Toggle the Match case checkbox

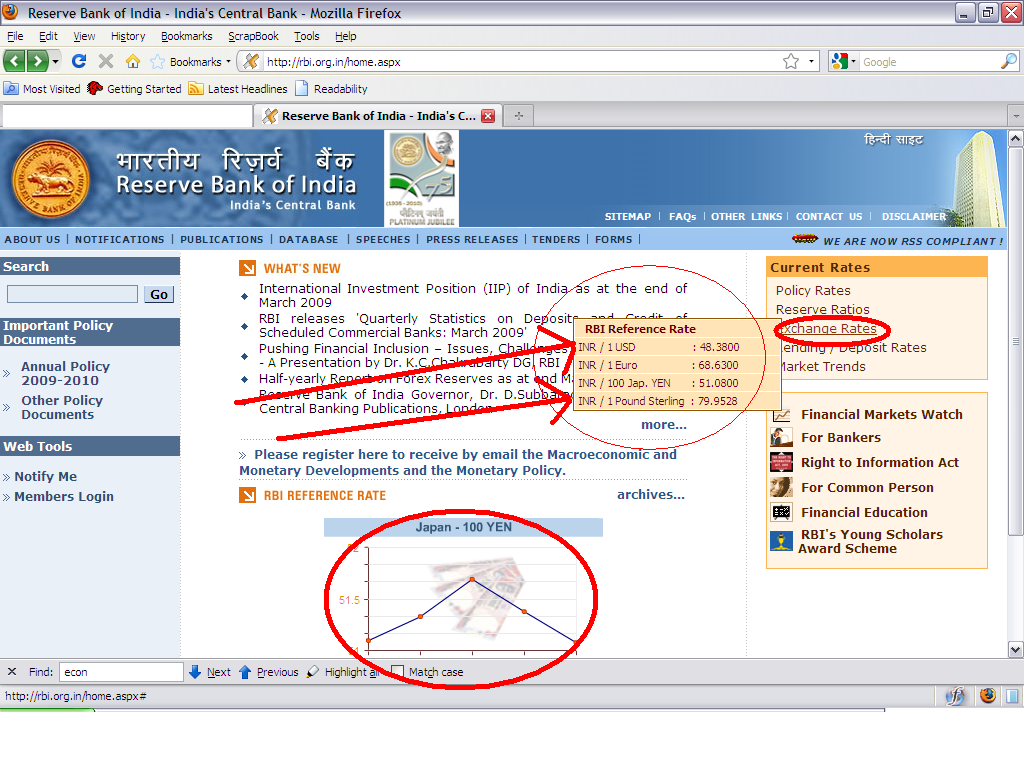point(397,671)
